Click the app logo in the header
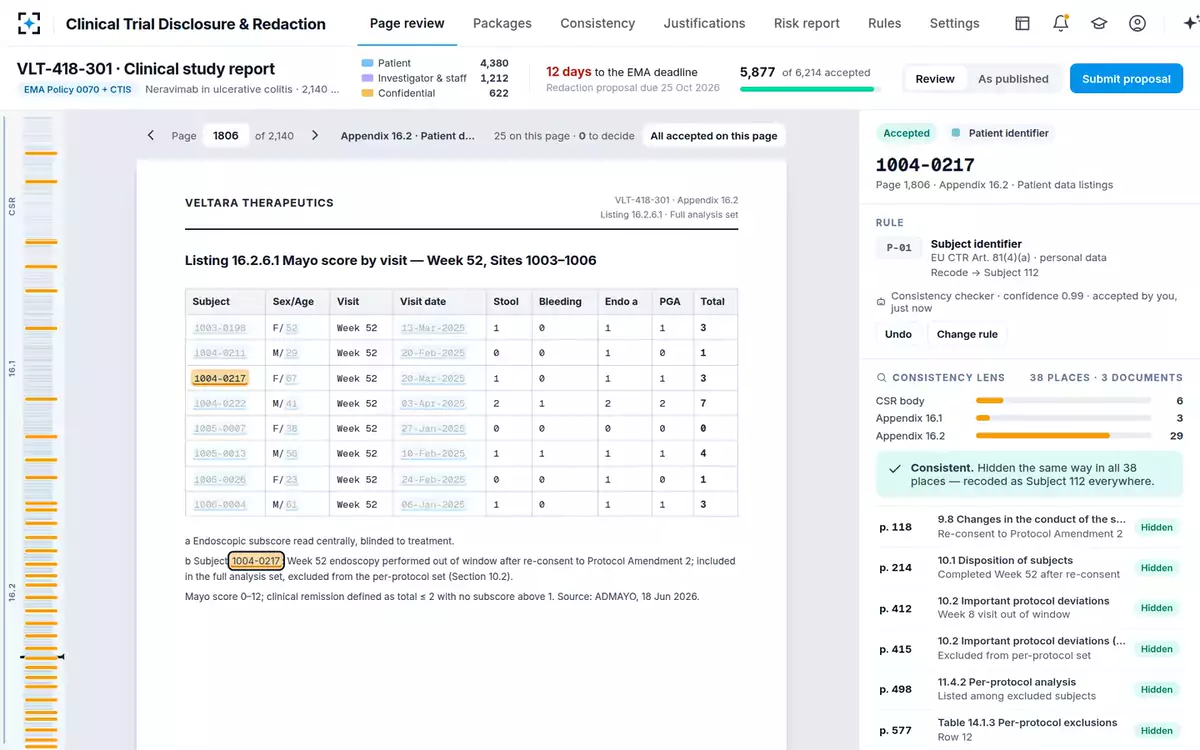Screen dimensions: 1200x750 click(x=29, y=23)
